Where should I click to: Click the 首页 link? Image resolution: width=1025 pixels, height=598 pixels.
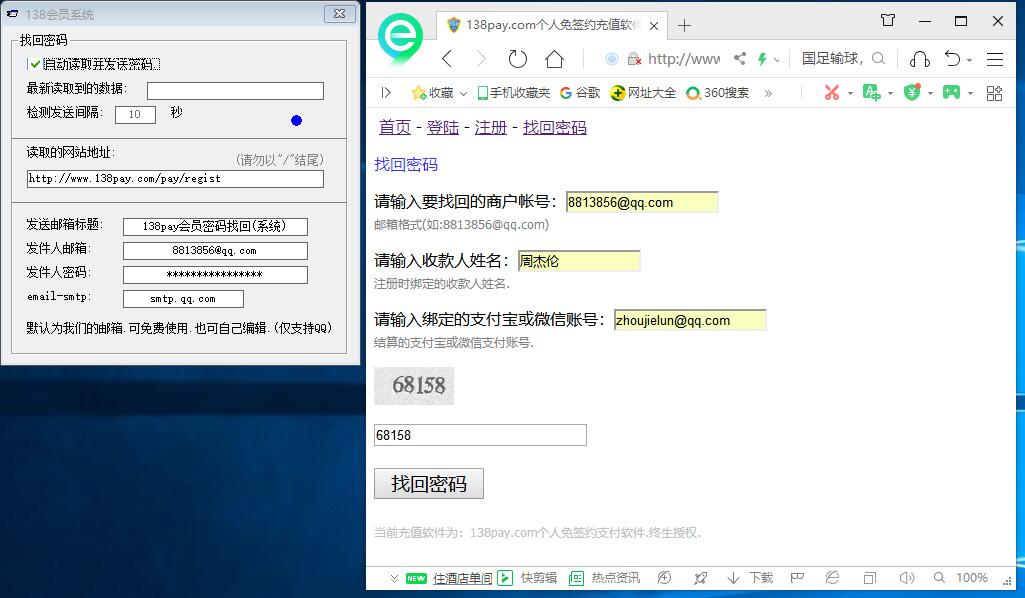(395, 127)
